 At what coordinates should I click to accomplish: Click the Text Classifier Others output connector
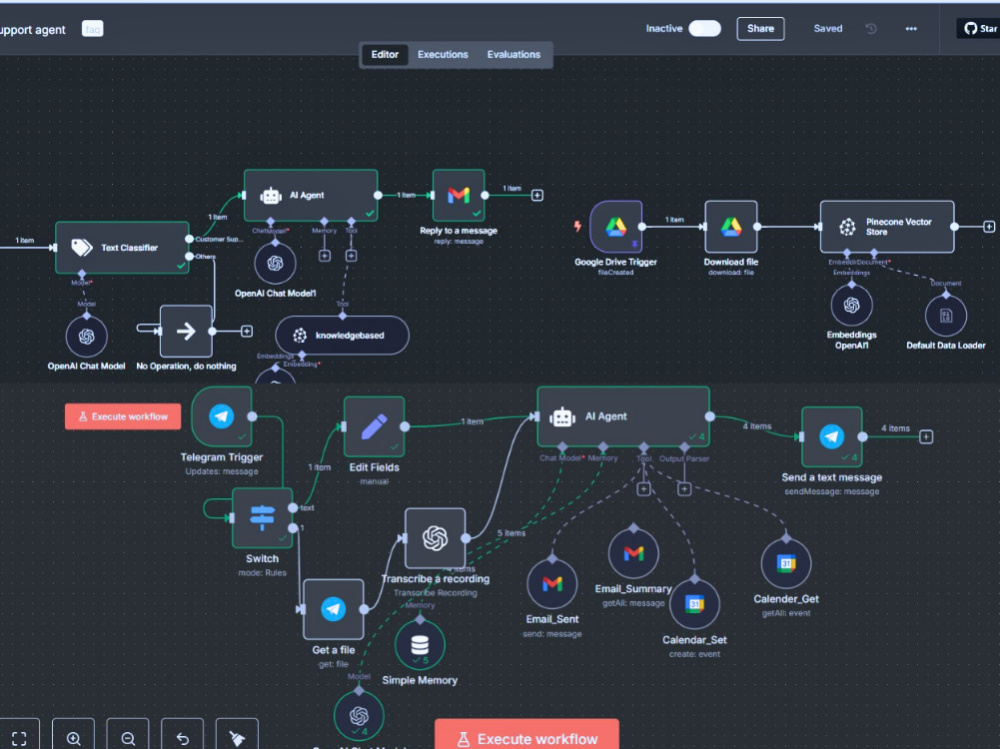pyautogui.click(x=189, y=256)
